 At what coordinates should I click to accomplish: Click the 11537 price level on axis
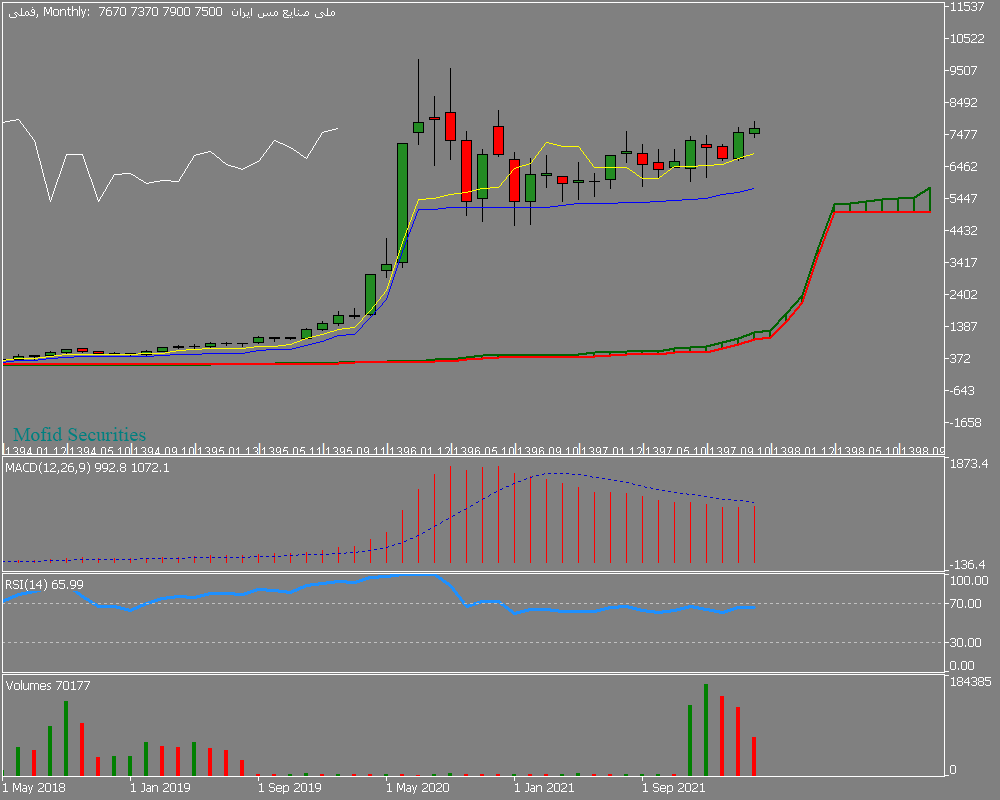967,7
